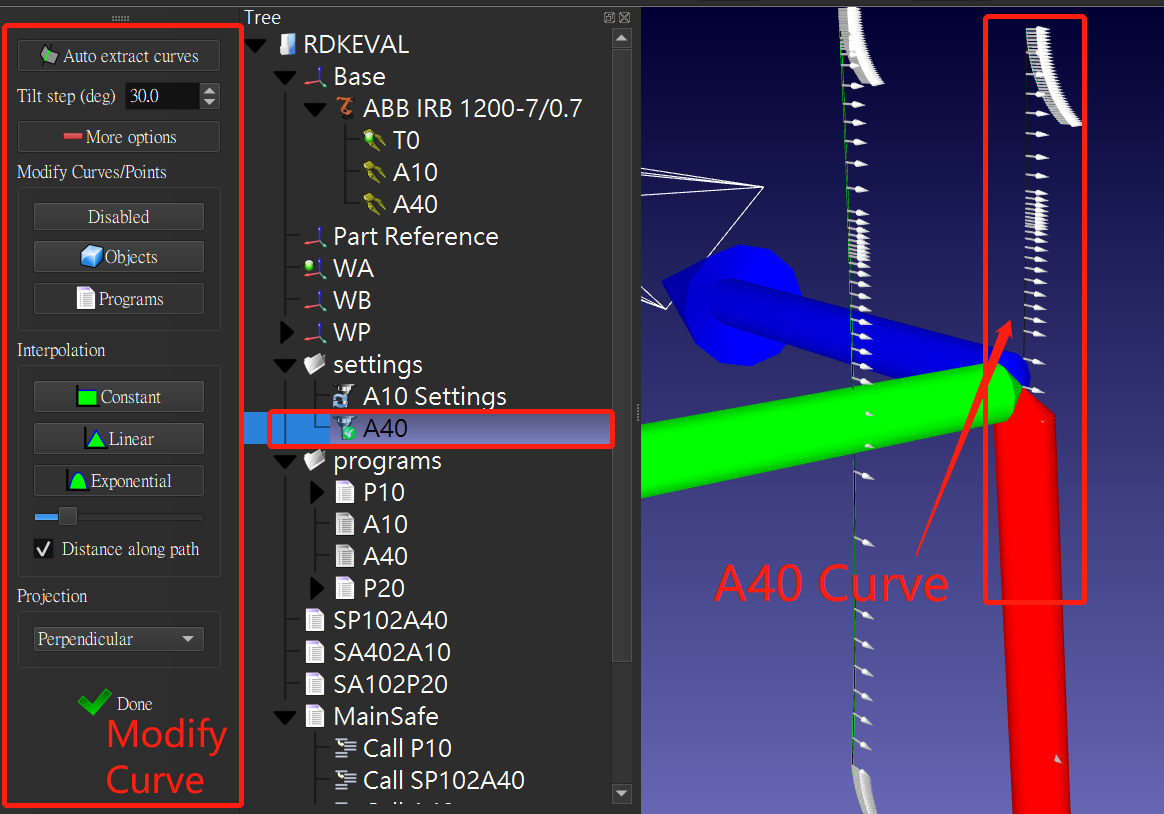
Task: Click Auto extract curves button
Action: [x=119, y=56]
